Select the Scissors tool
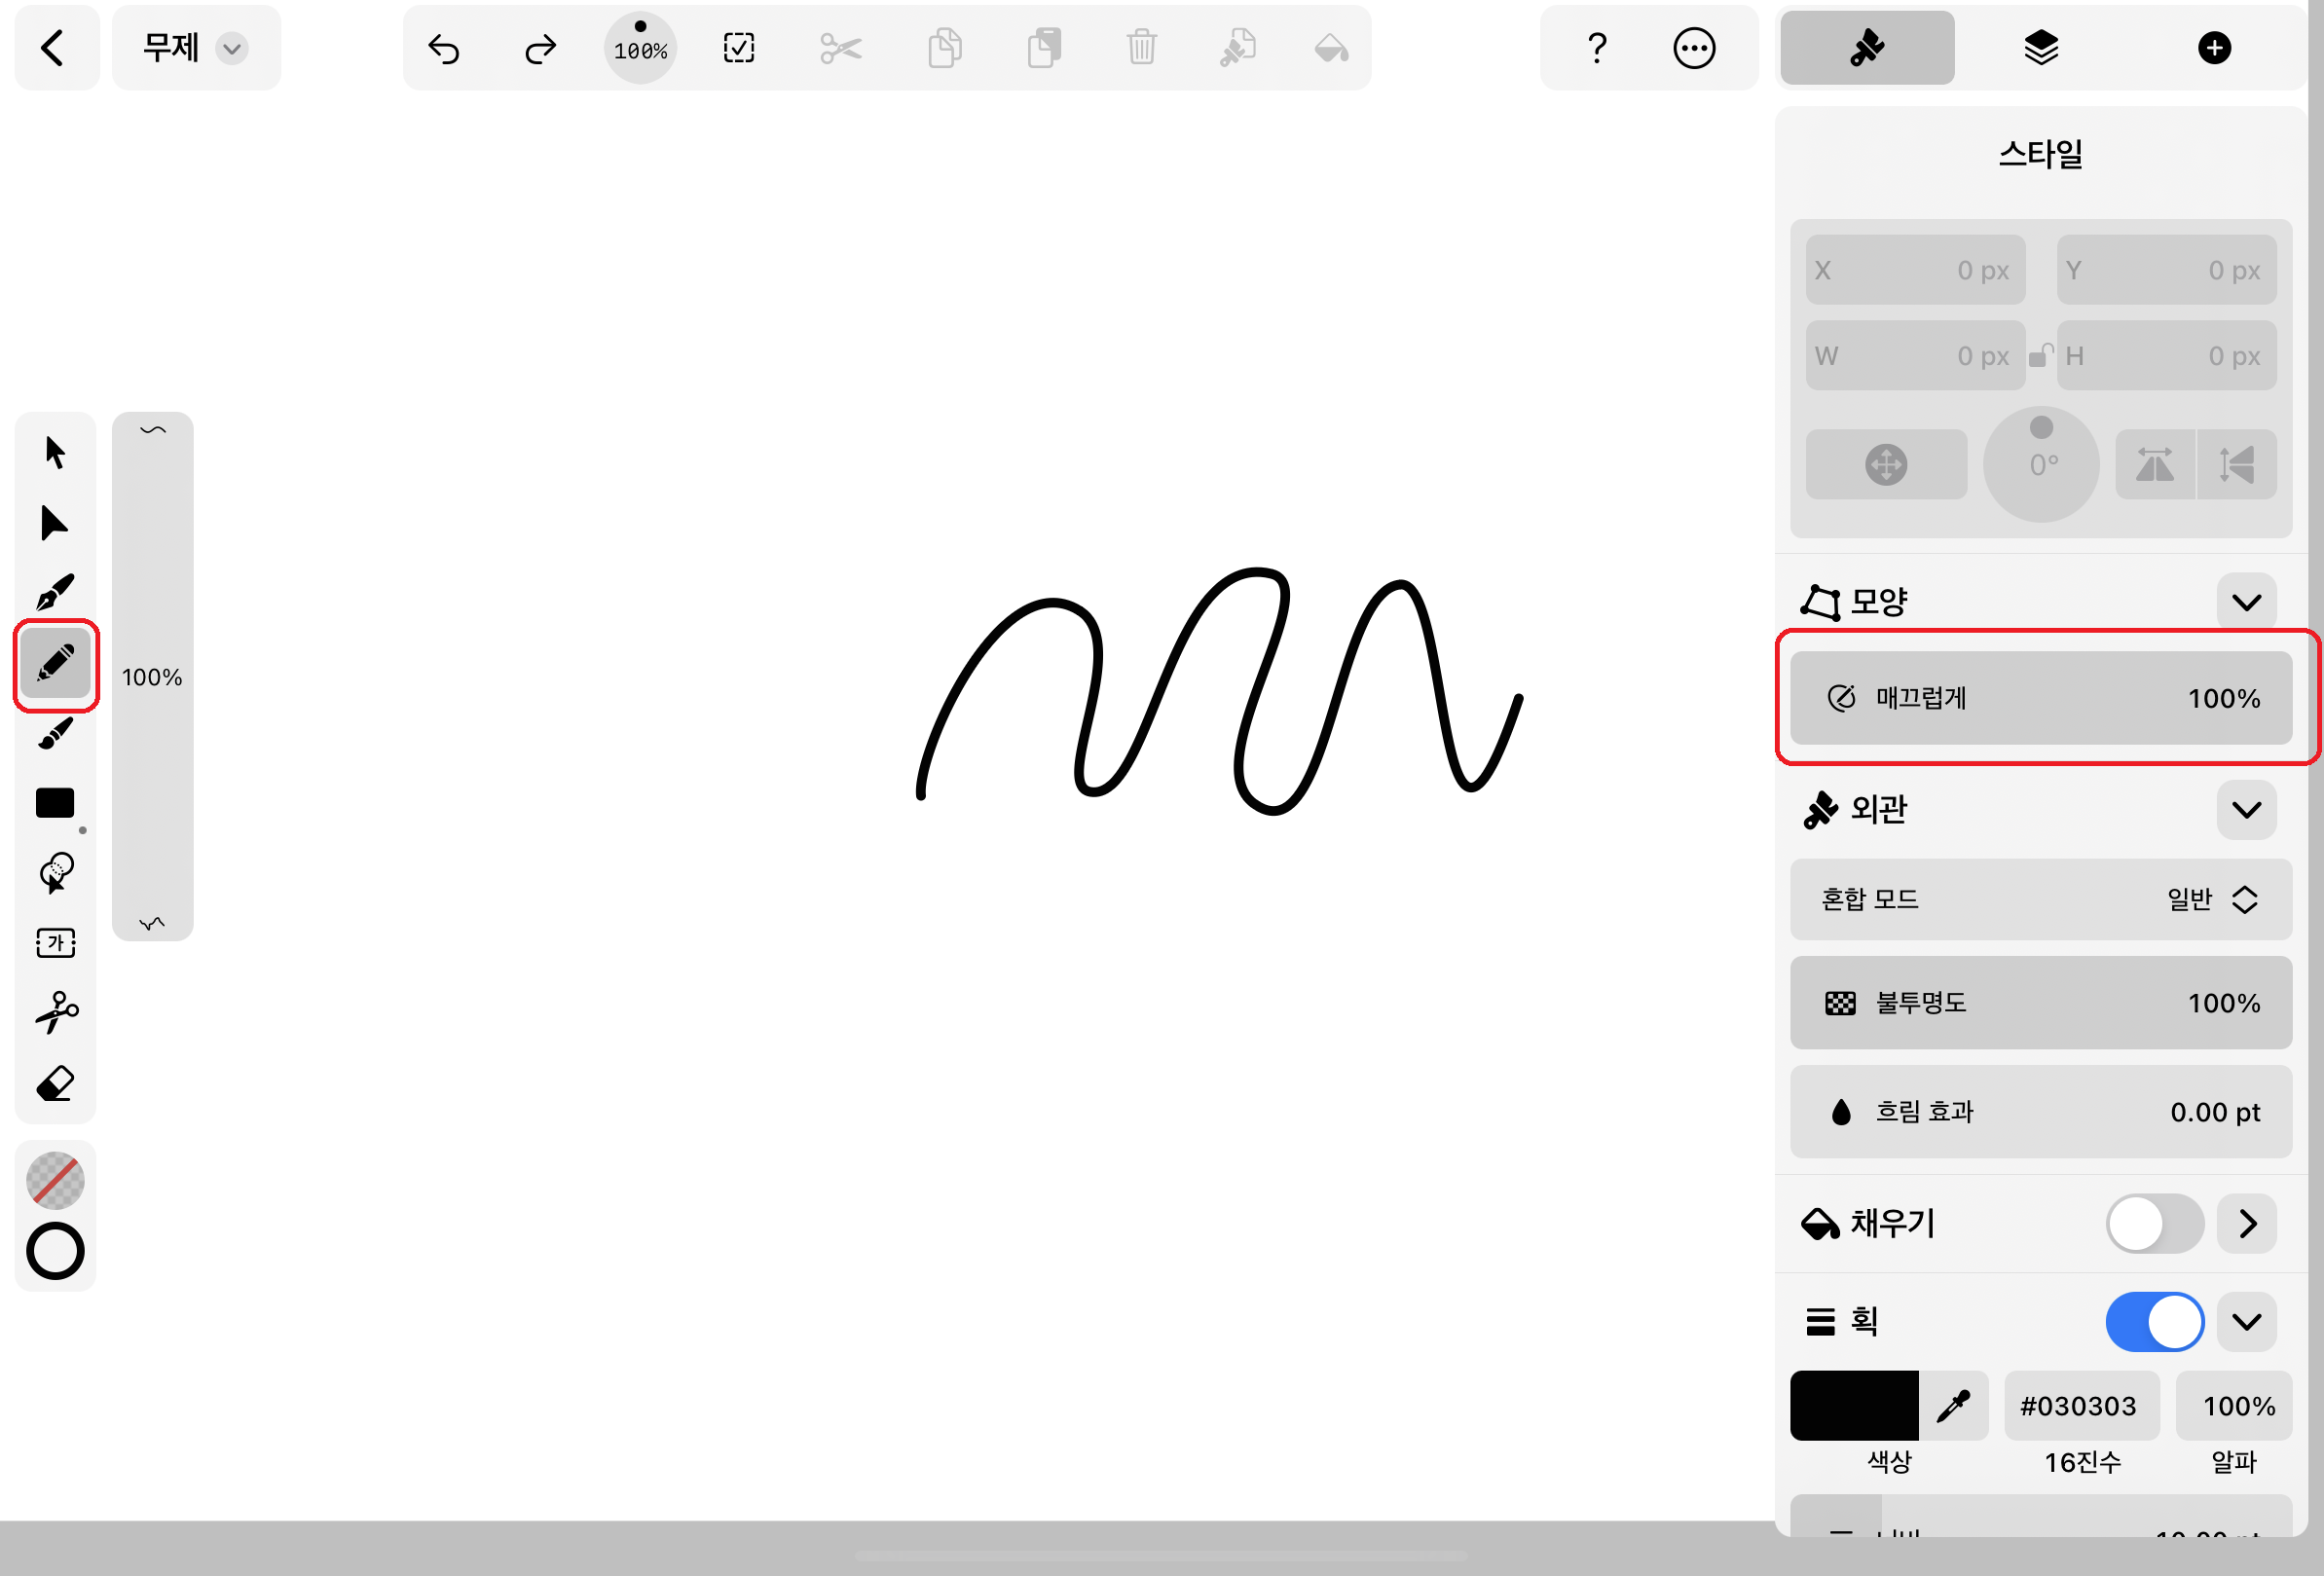The width and height of the screenshot is (2324, 1576). 55,1012
